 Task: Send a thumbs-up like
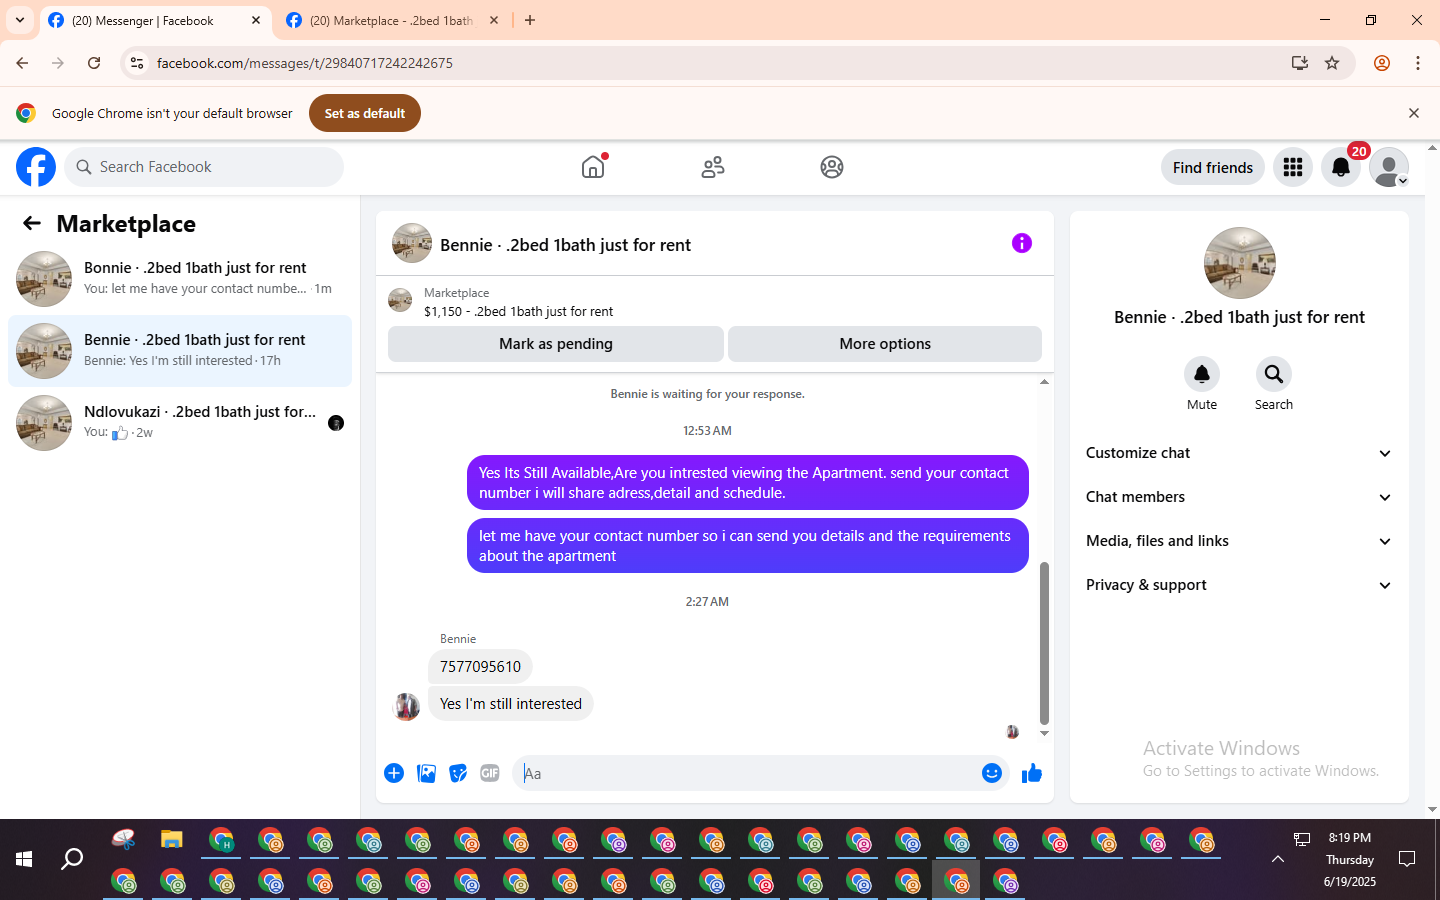pyautogui.click(x=1032, y=773)
